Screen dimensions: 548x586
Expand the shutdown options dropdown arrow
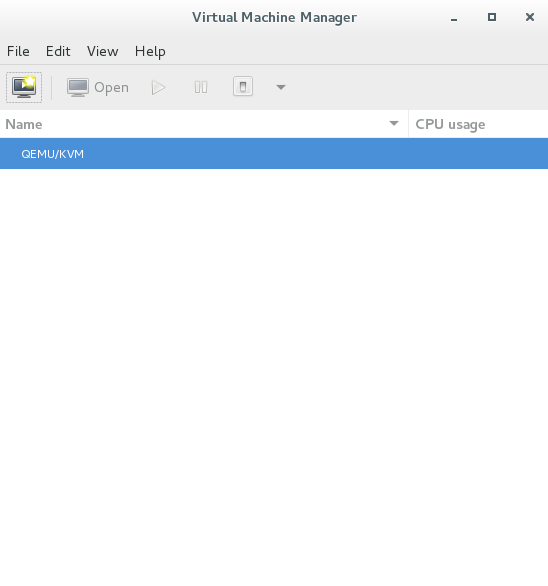[x=281, y=87]
